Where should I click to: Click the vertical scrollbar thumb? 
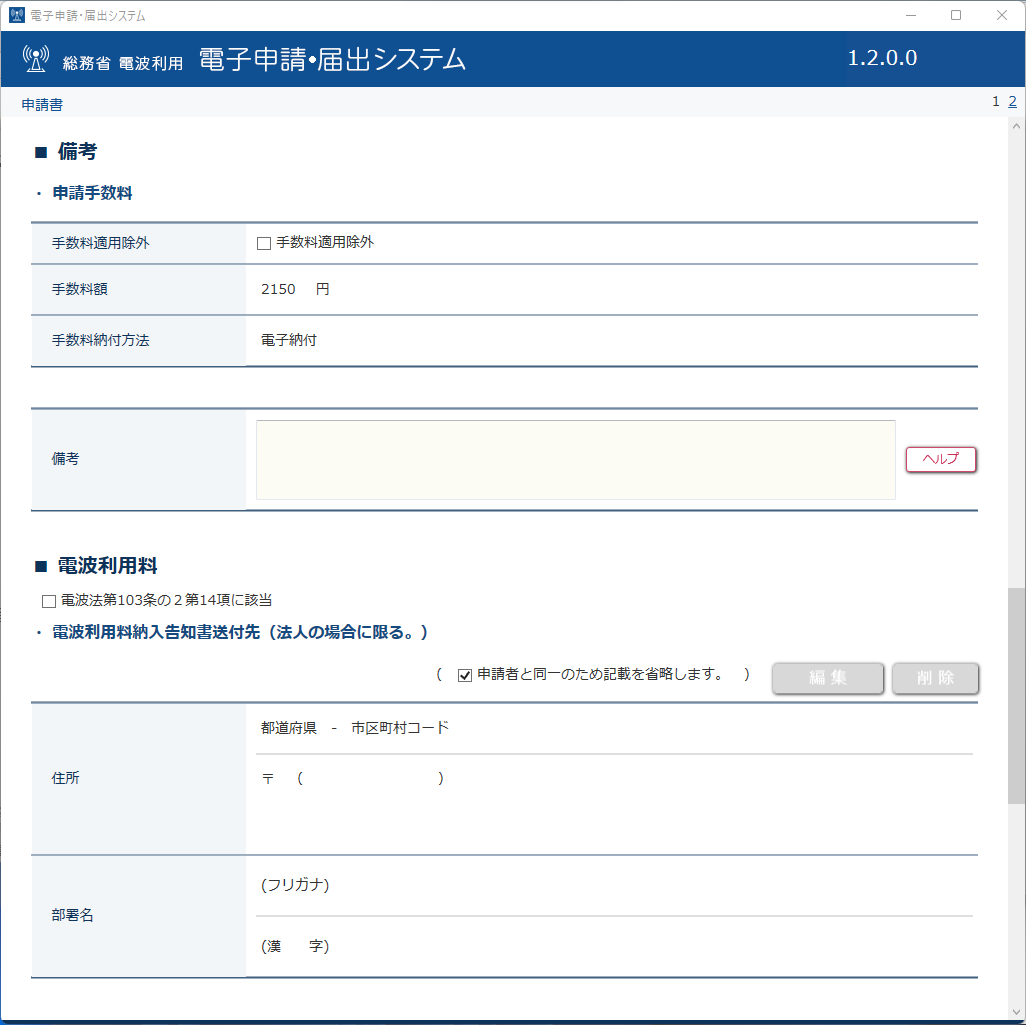(x=1016, y=696)
